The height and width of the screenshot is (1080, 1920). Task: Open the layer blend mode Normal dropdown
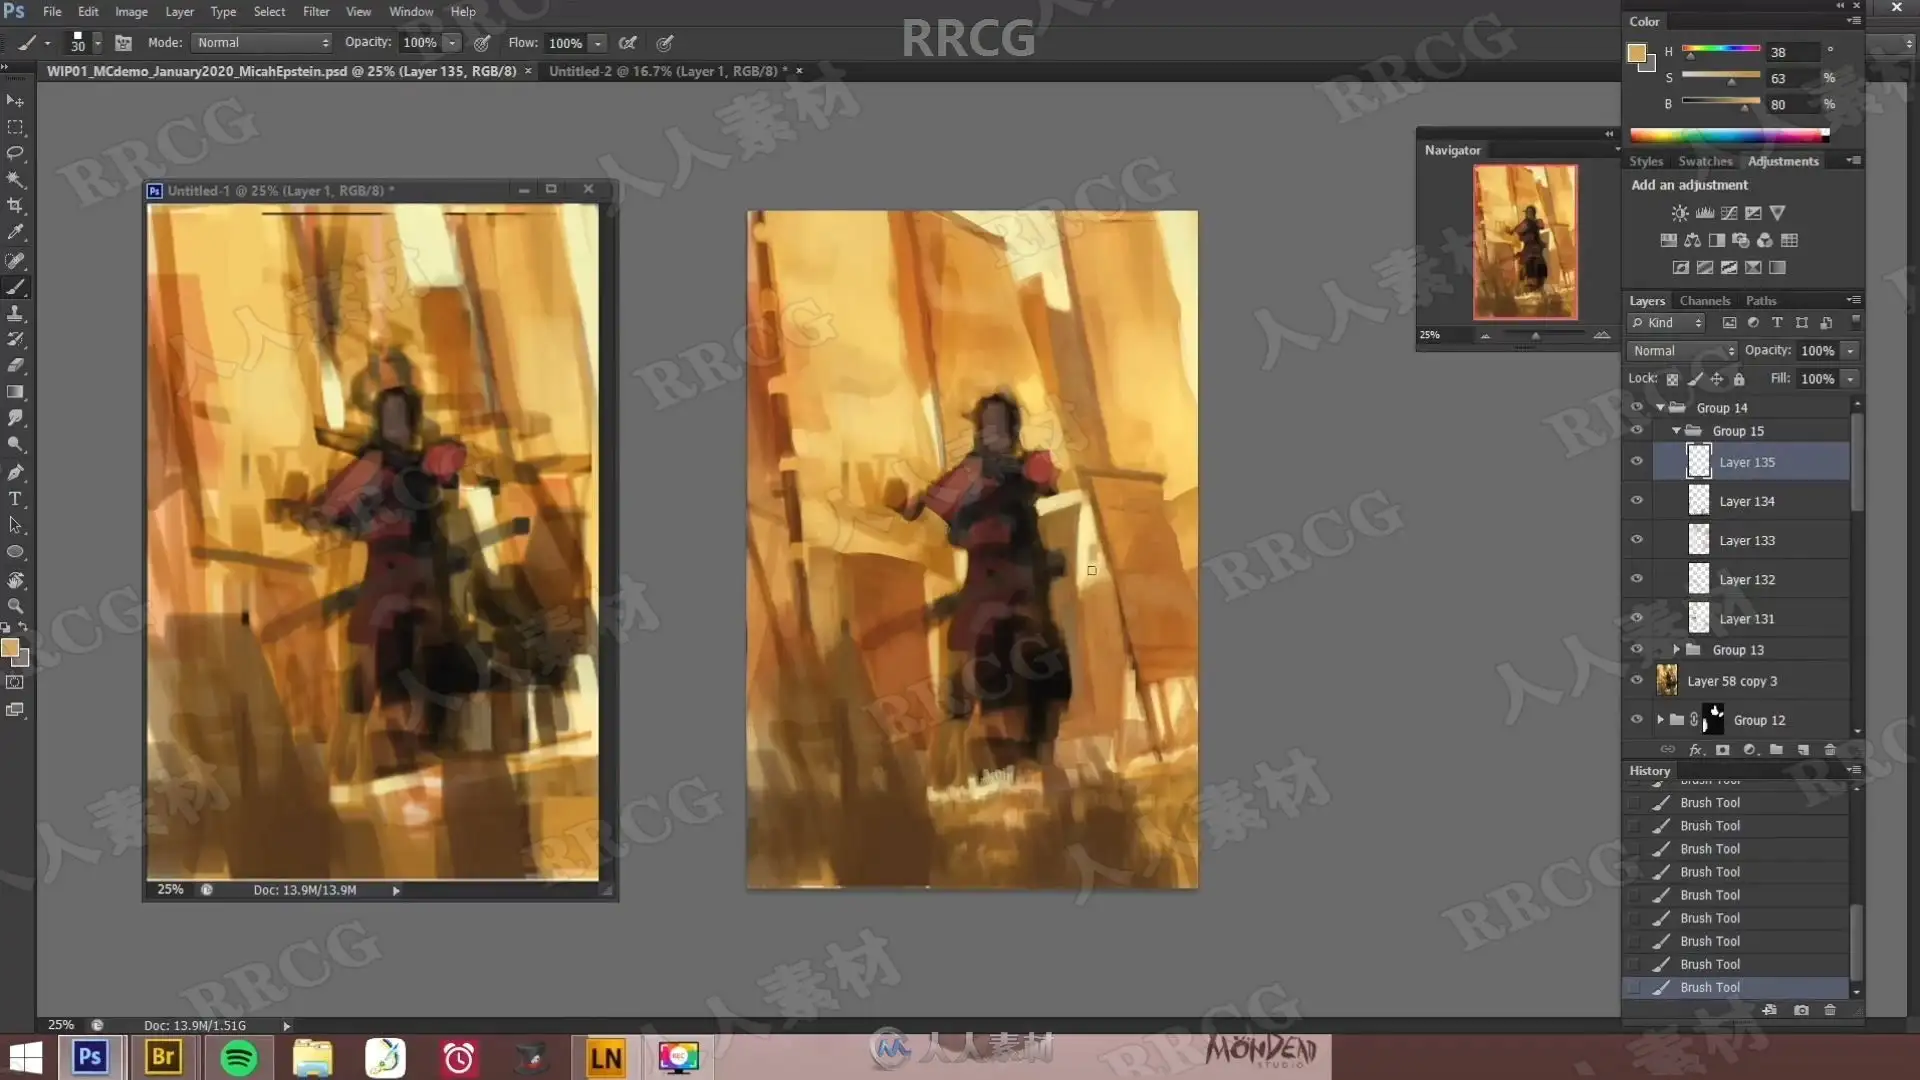(x=1683, y=351)
